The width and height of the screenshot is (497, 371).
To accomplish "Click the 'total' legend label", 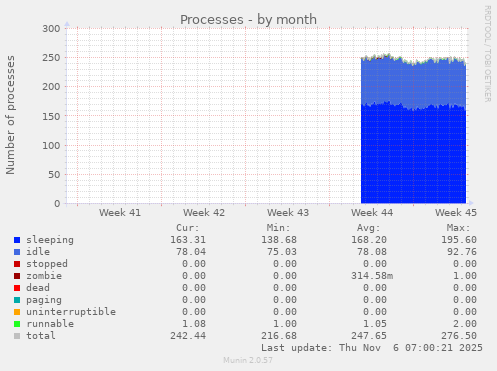I will (41, 336).
